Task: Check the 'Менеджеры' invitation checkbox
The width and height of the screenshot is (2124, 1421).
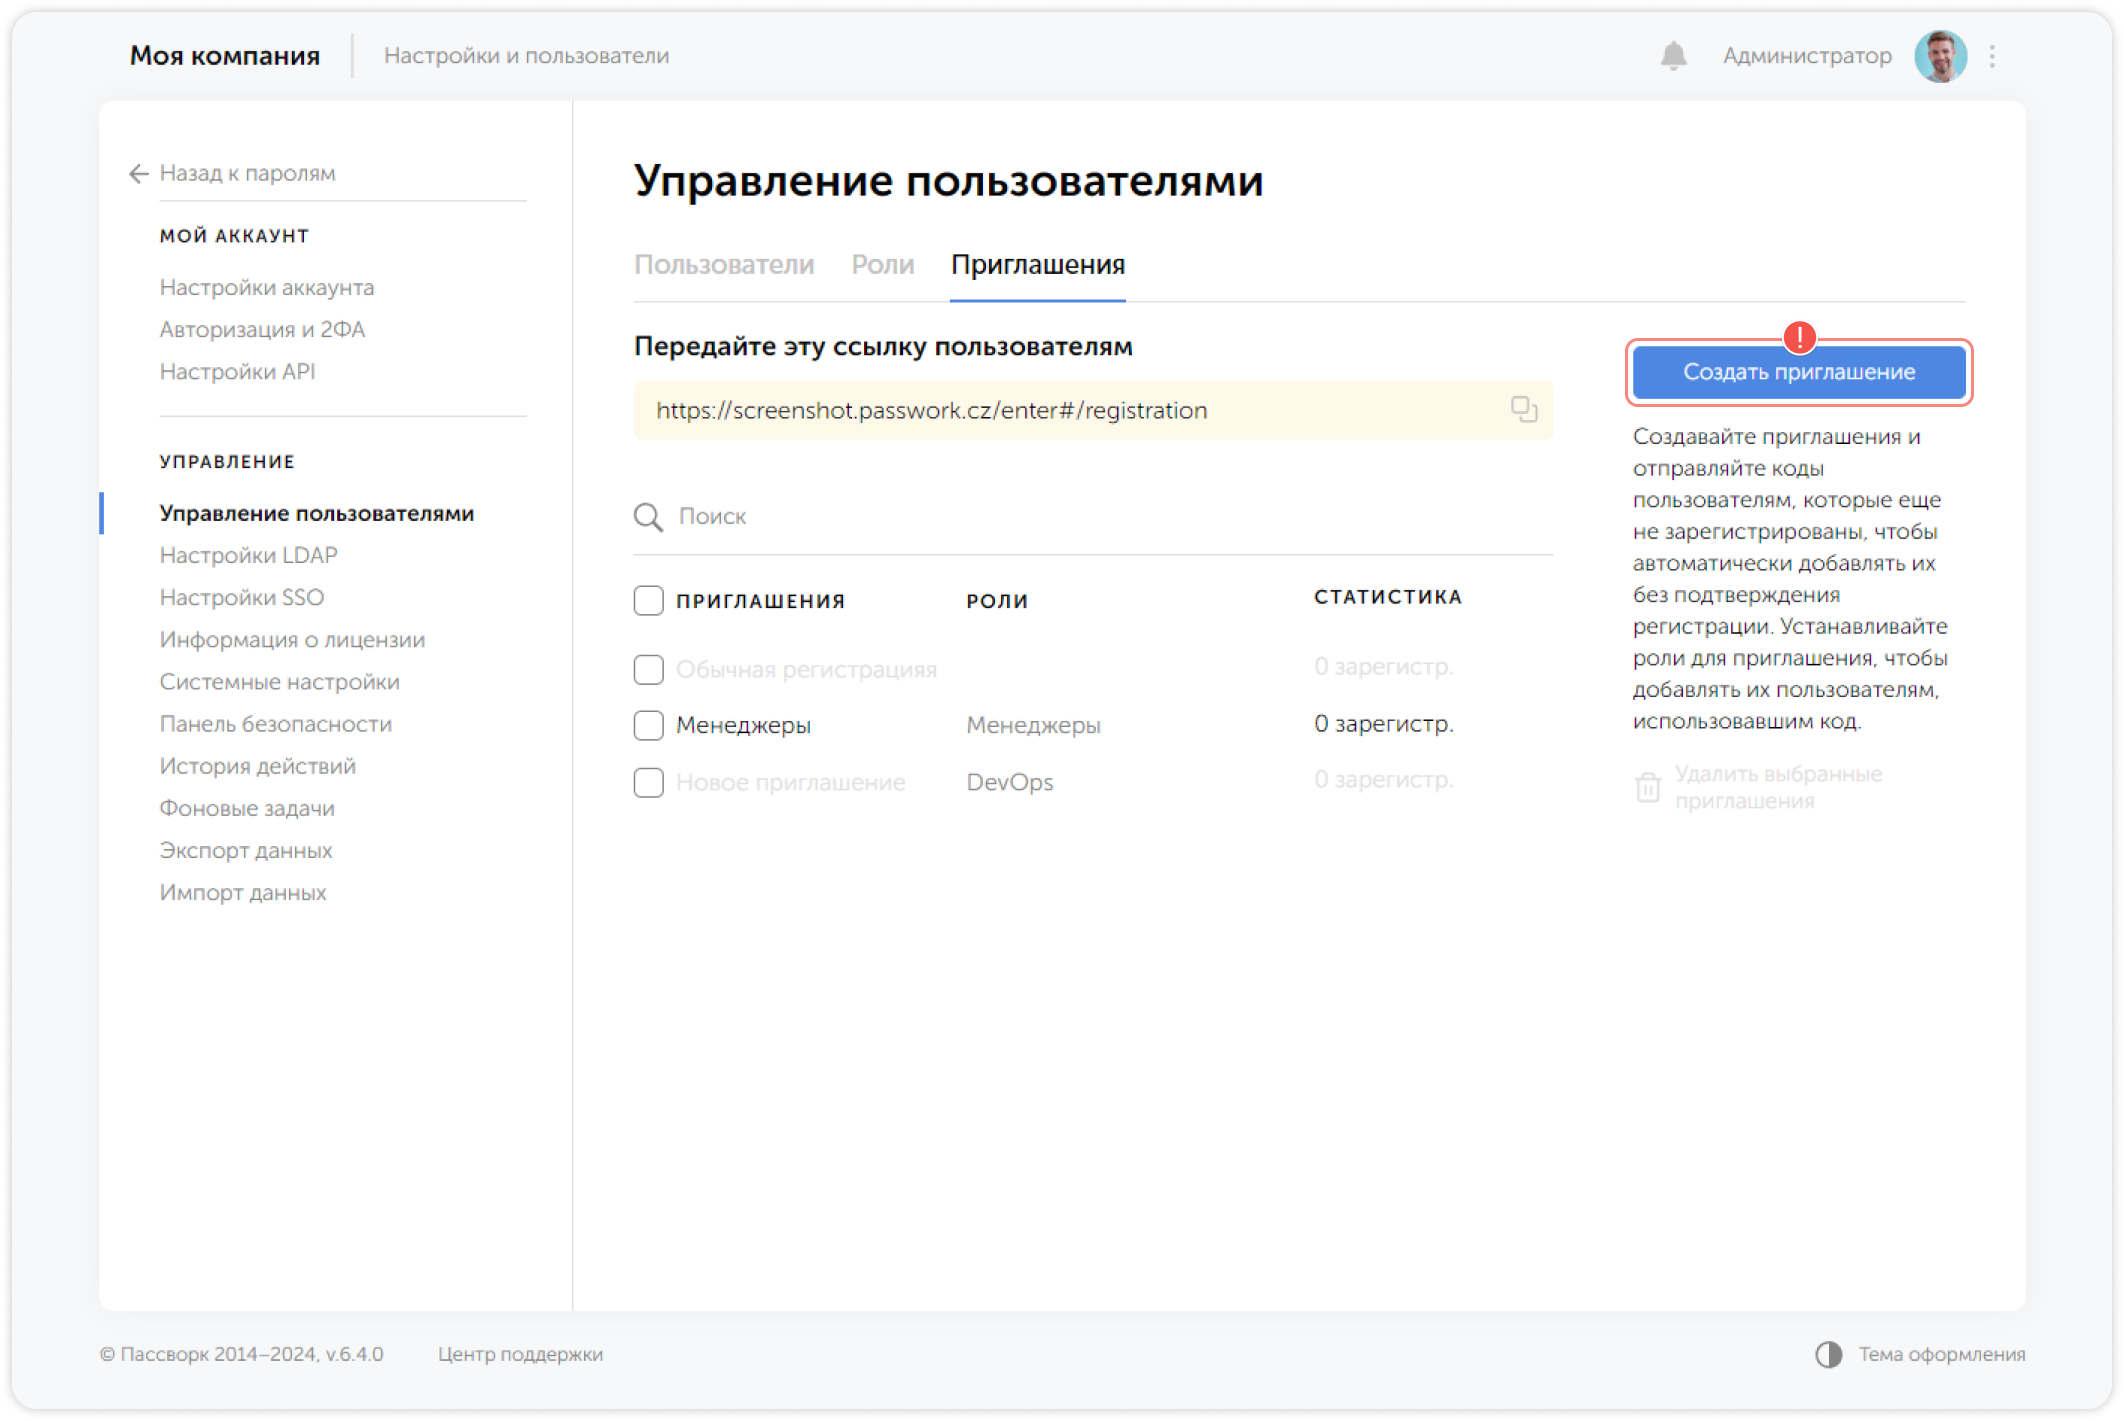Action: tap(647, 724)
